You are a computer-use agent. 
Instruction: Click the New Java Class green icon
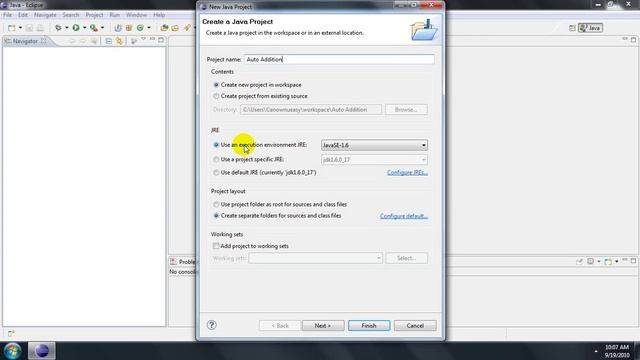pos(140,28)
